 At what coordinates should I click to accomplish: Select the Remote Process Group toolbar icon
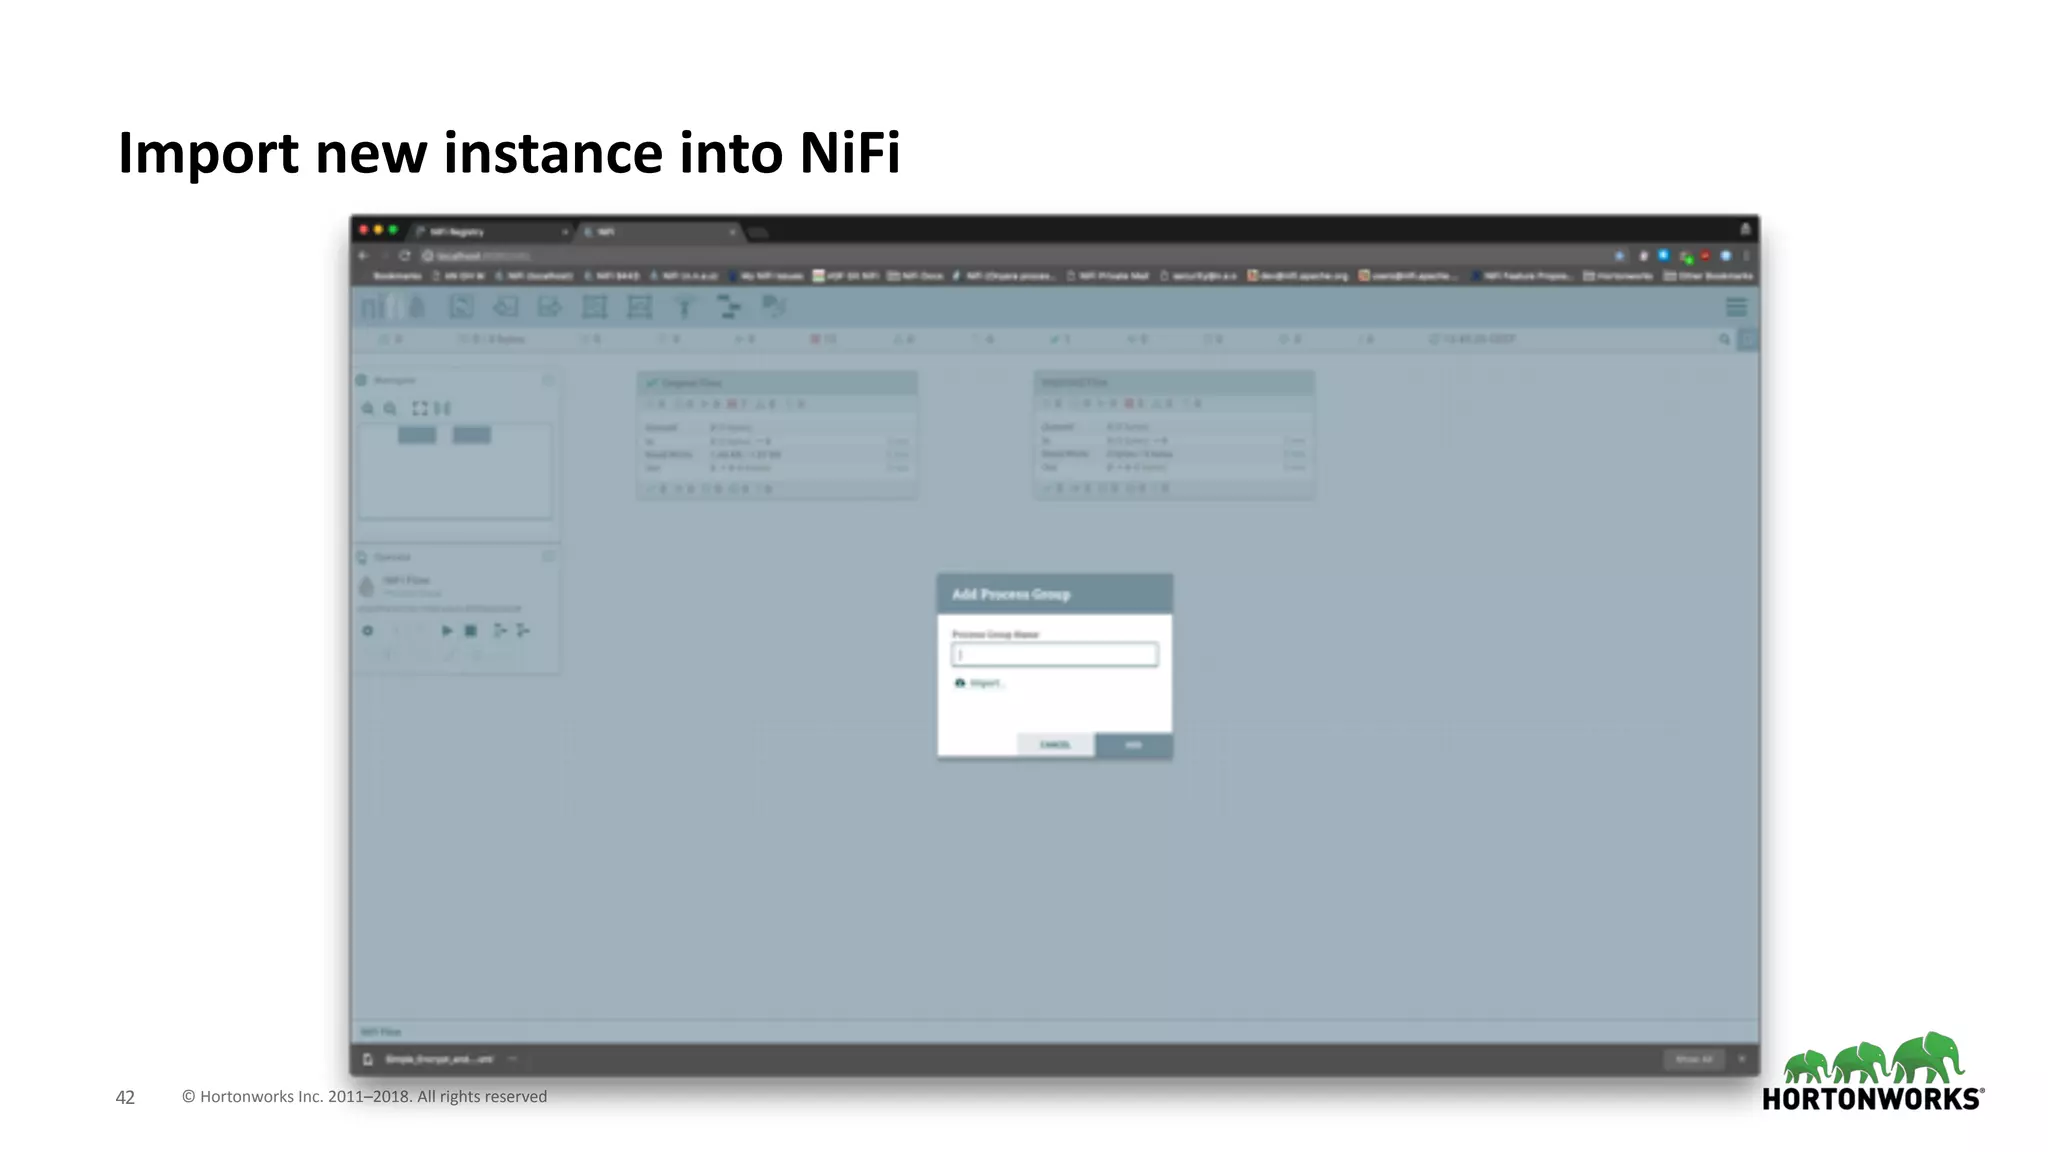[x=640, y=307]
